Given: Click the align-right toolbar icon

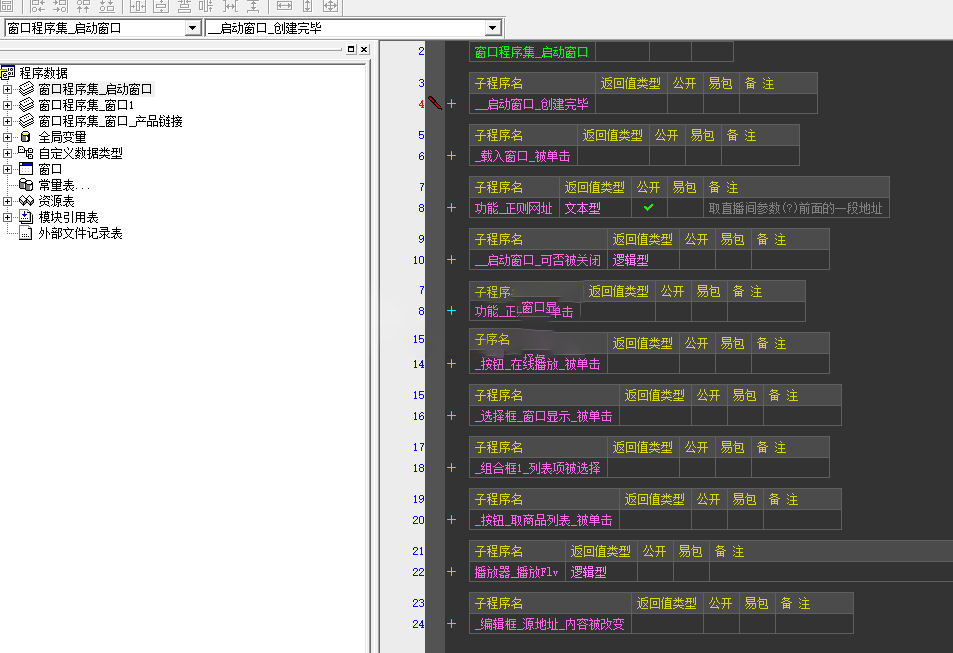Looking at the screenshot, I should tap(60, 7).
